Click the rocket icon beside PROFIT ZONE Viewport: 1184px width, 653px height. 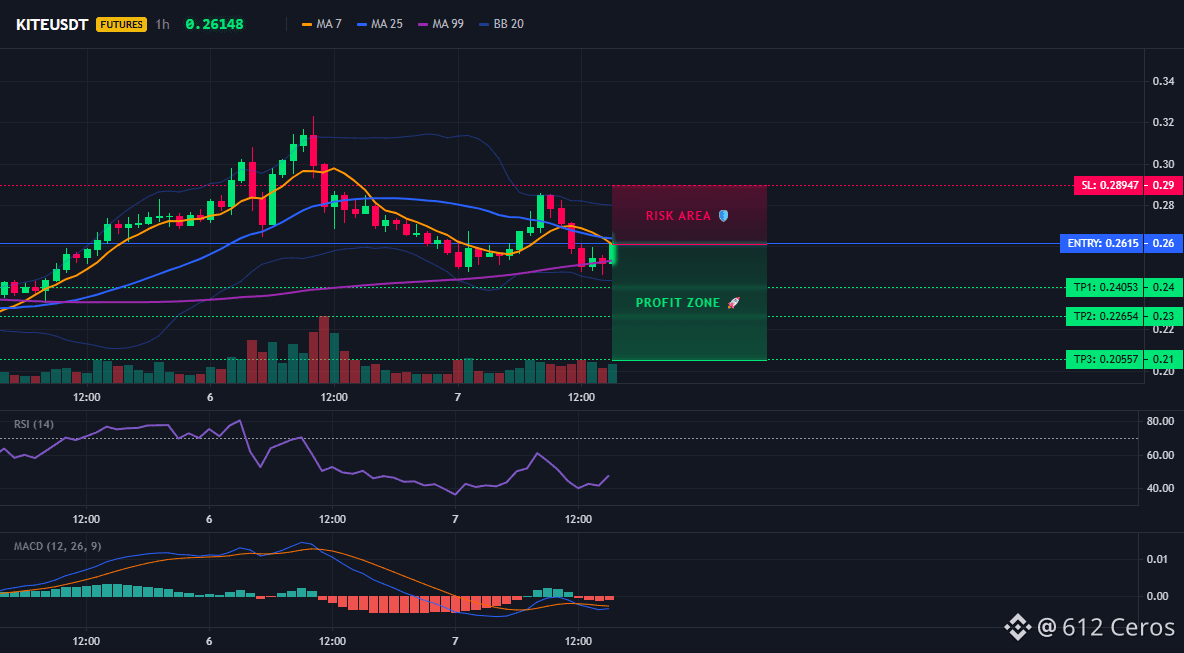point(733,303)
